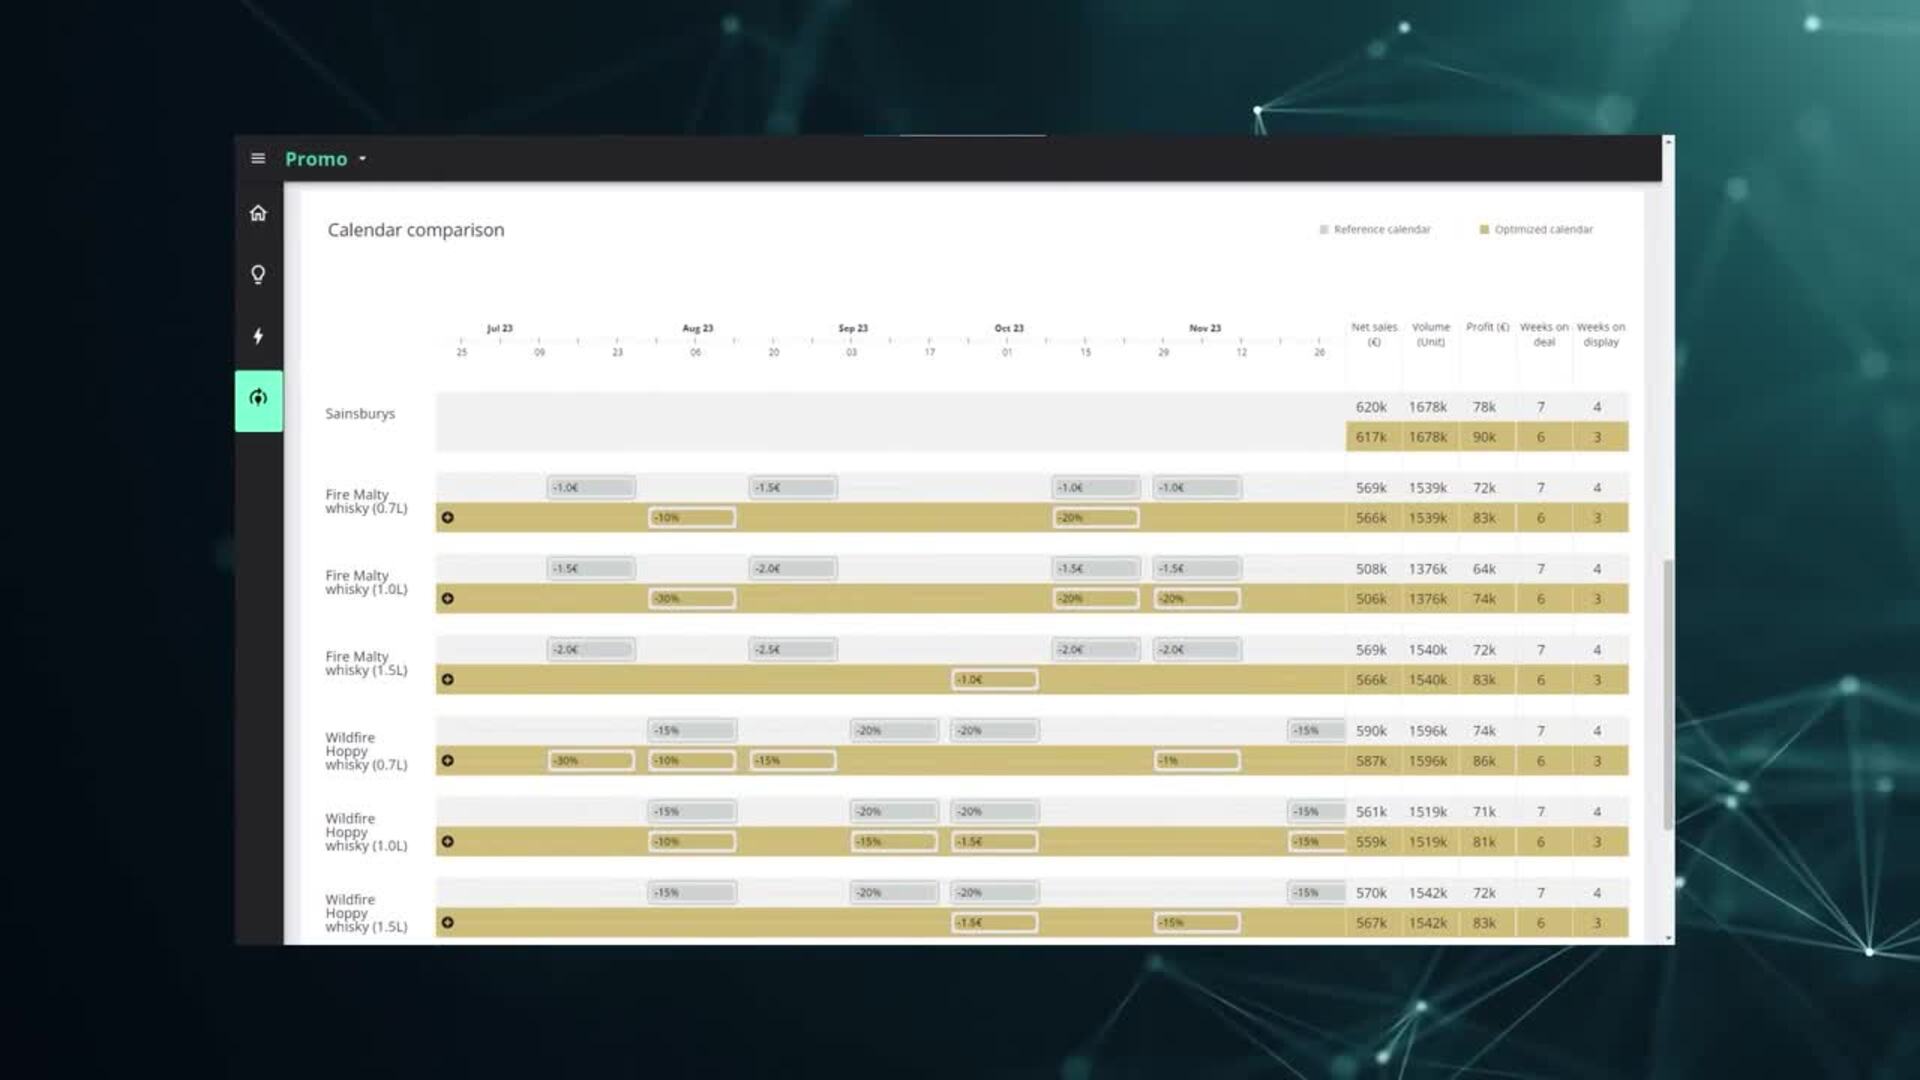This screenshot has height=1080, width=1920.
Task: Click plus icon on Fire Malty whisky (0.7L) row
Action: click(448, 517)
